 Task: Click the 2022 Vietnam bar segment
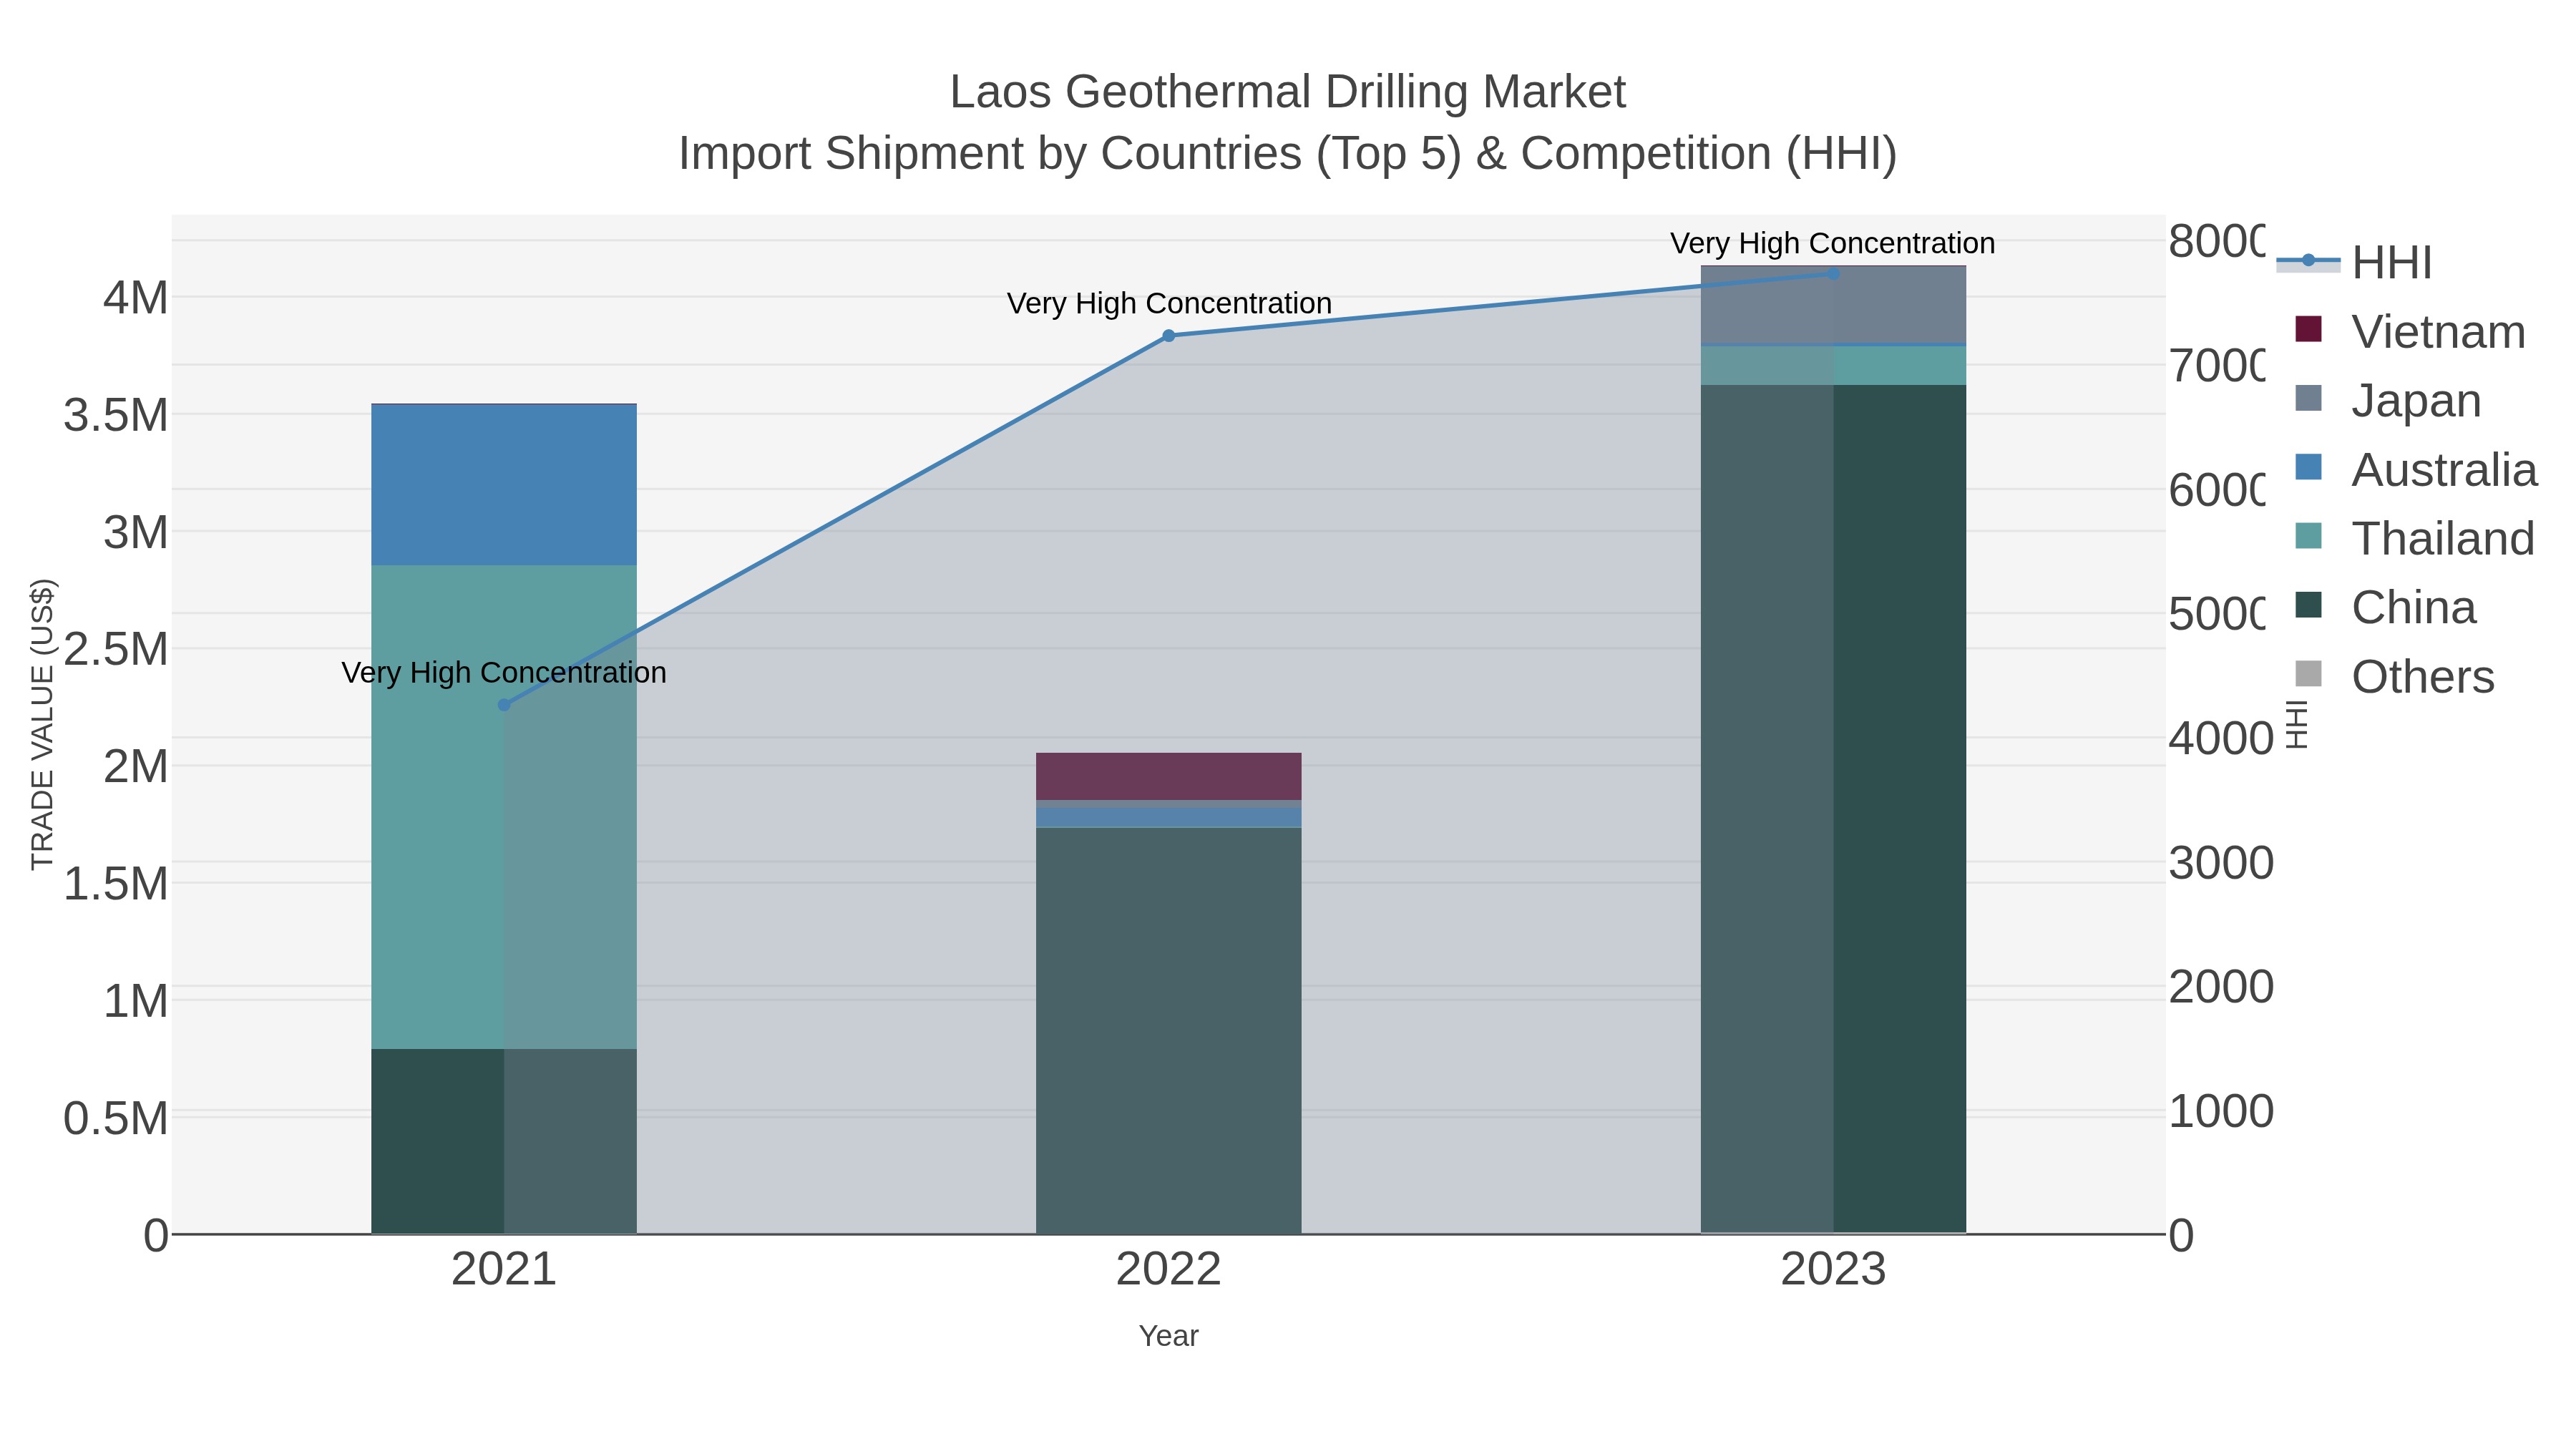point(1168,776)
